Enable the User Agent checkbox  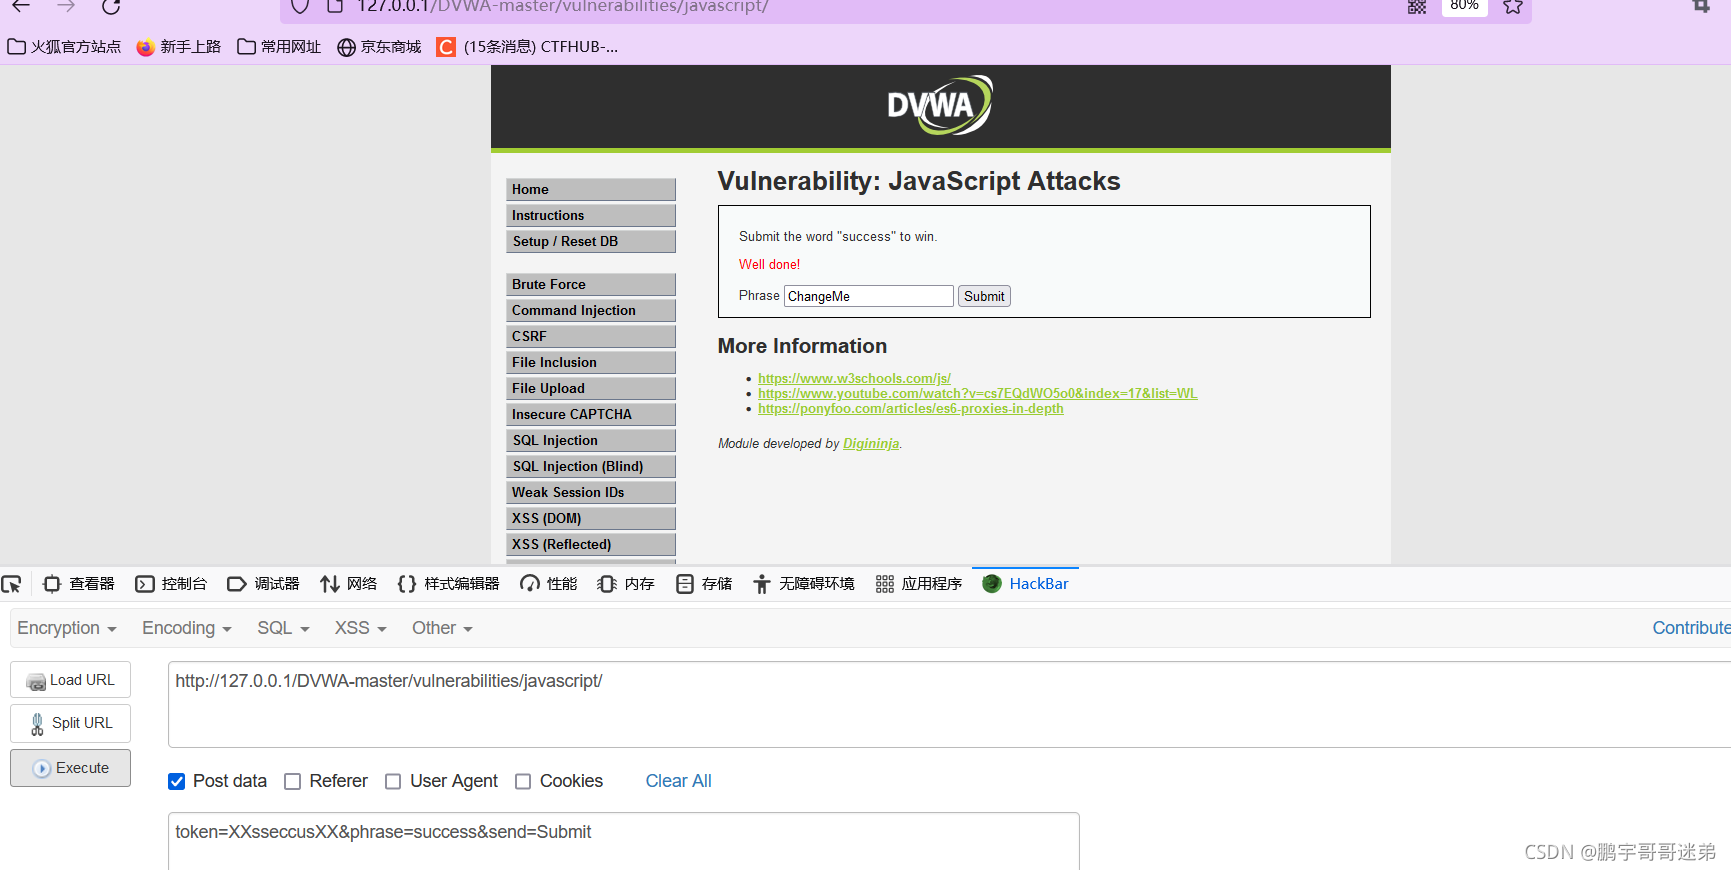[x=393, y=782]
